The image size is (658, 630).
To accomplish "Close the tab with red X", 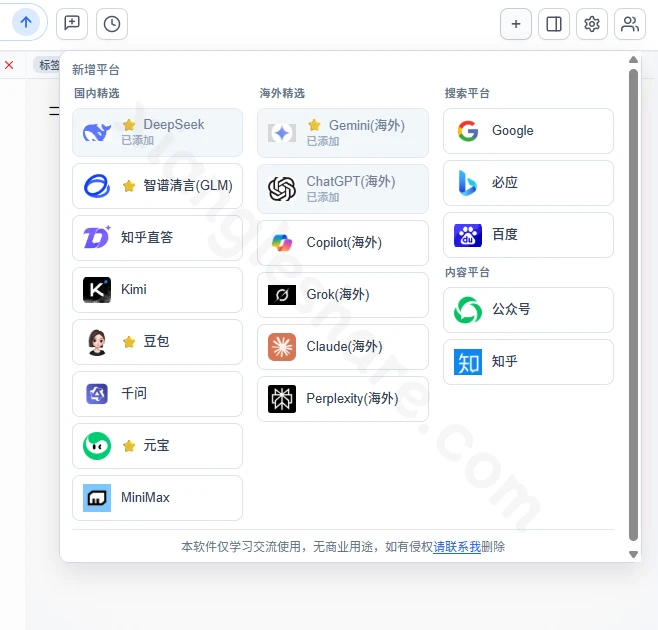I will (9, 65).
